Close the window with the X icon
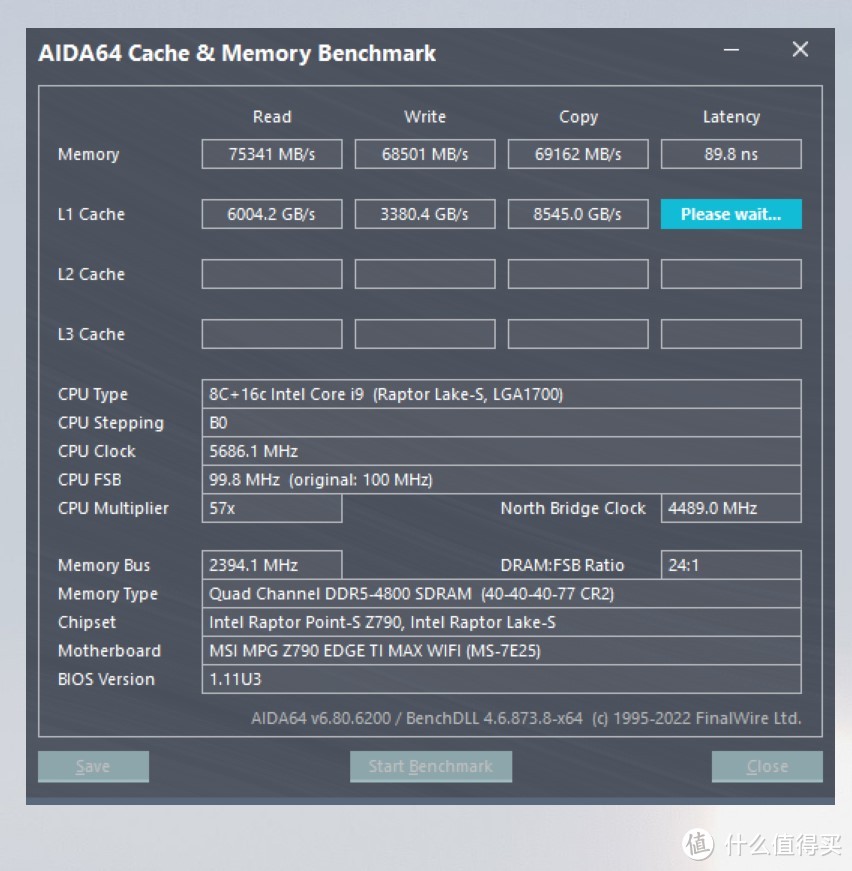The height and width of the screenshot is (871, 852). point(800,49)
